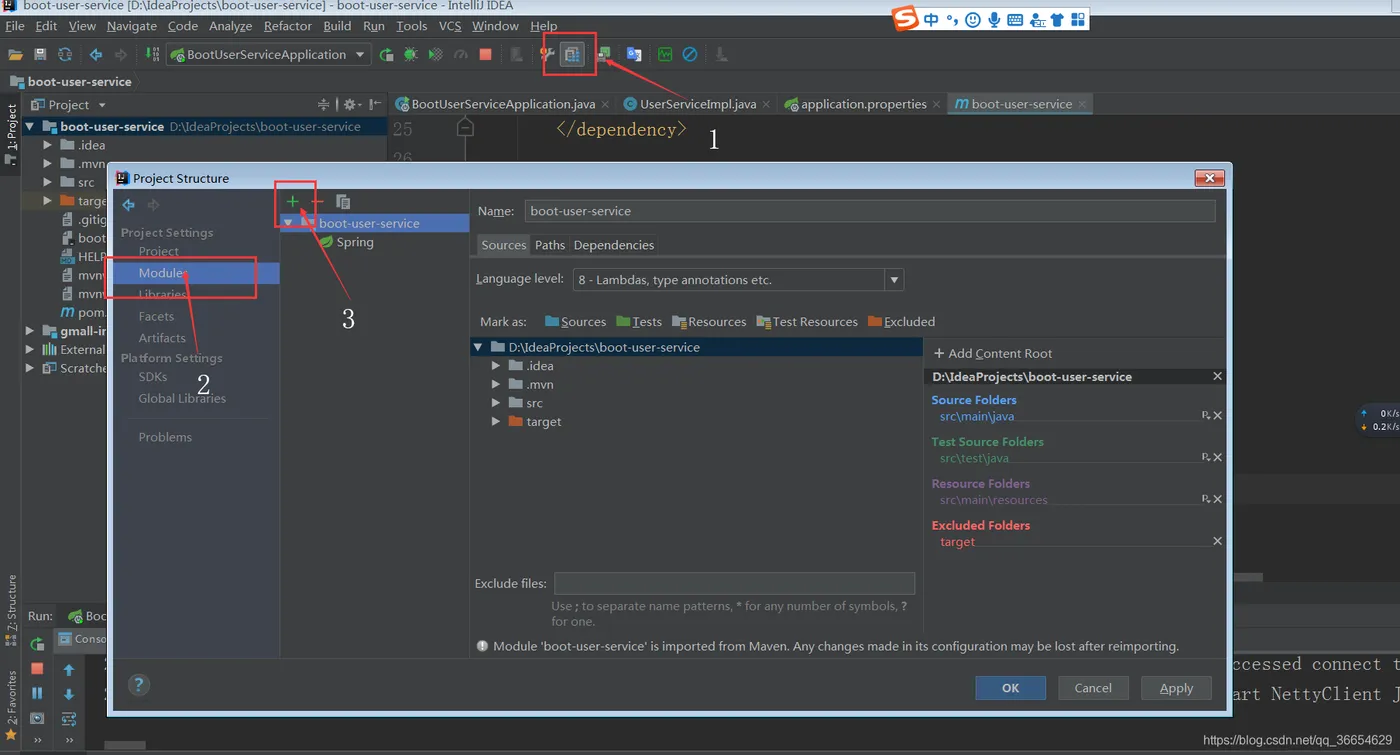The image size is (1400, 755).
Task: Mark as Sources button
Action: pos(576,322)
